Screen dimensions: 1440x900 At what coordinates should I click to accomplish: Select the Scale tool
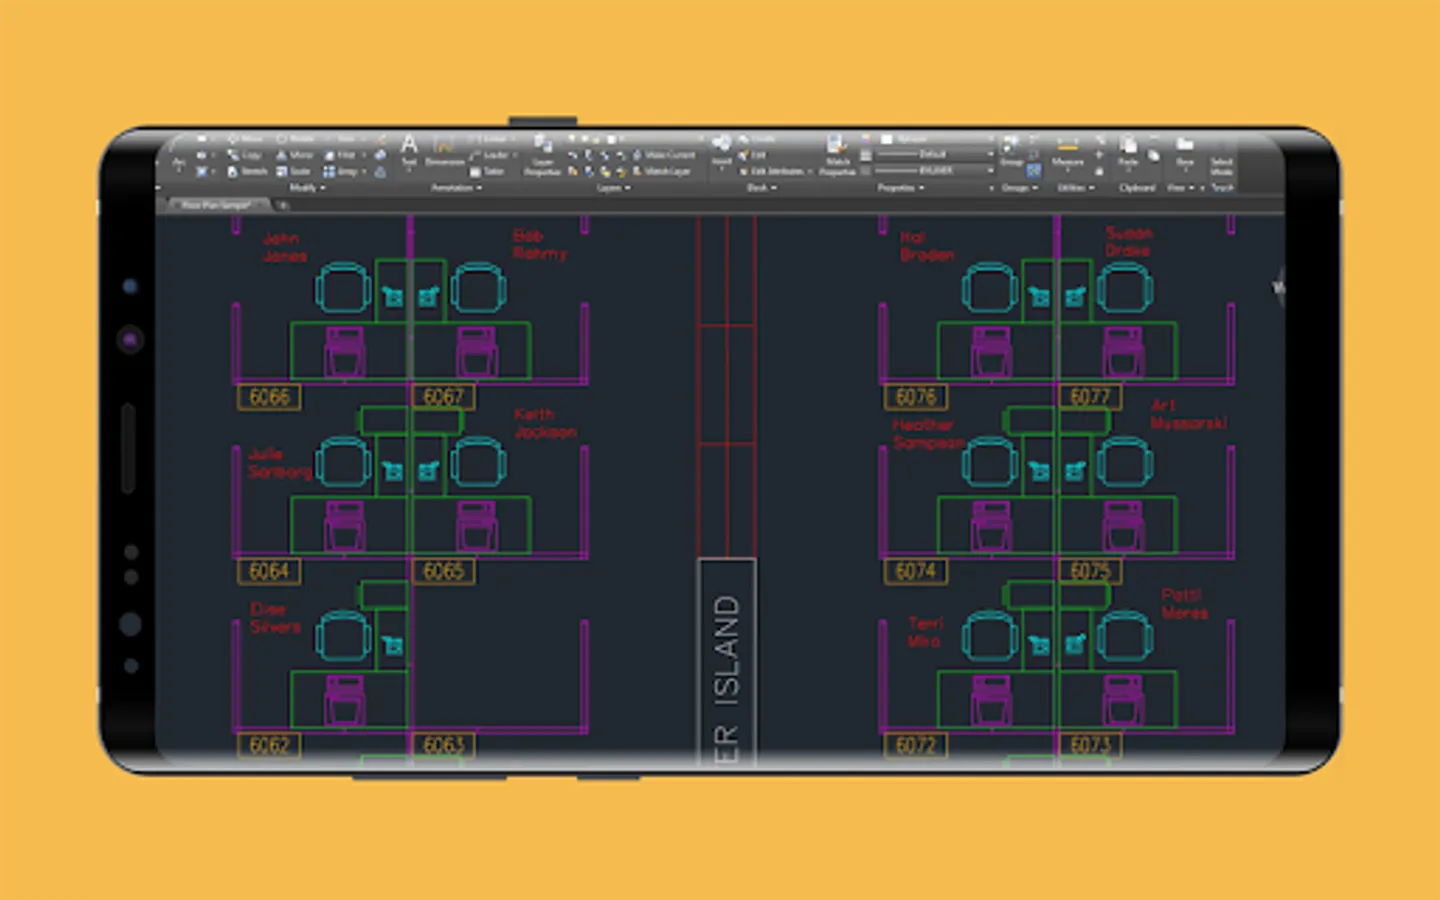[292, 171]
